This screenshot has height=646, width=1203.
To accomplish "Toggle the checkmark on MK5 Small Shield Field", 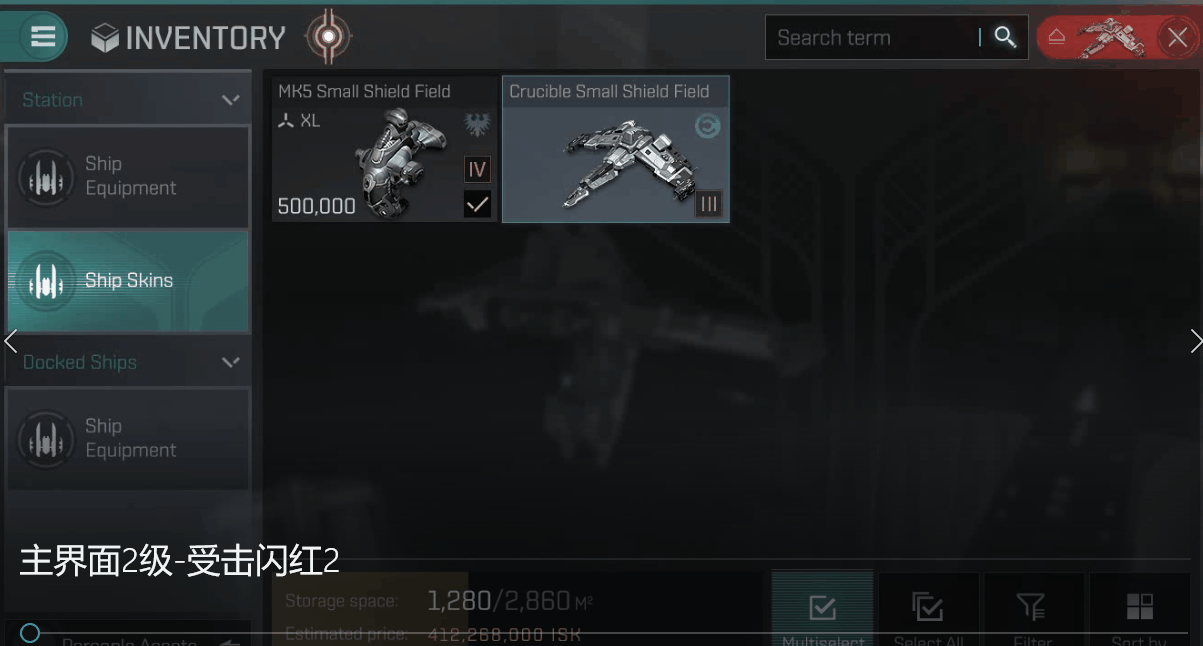I will point(478,205).
